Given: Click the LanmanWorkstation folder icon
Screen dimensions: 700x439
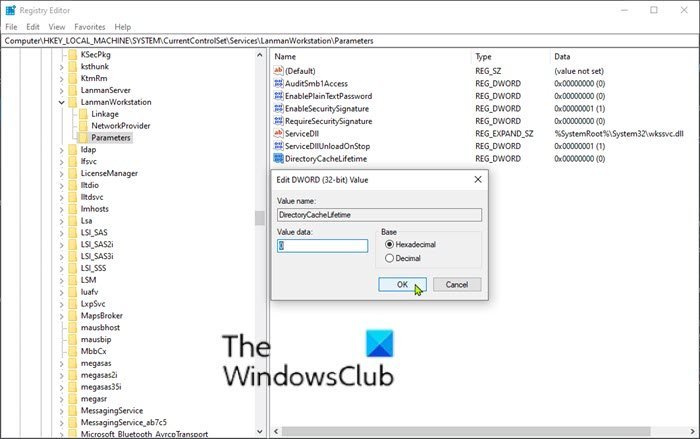Looking at the screenshot, I should tap(73, 102).
